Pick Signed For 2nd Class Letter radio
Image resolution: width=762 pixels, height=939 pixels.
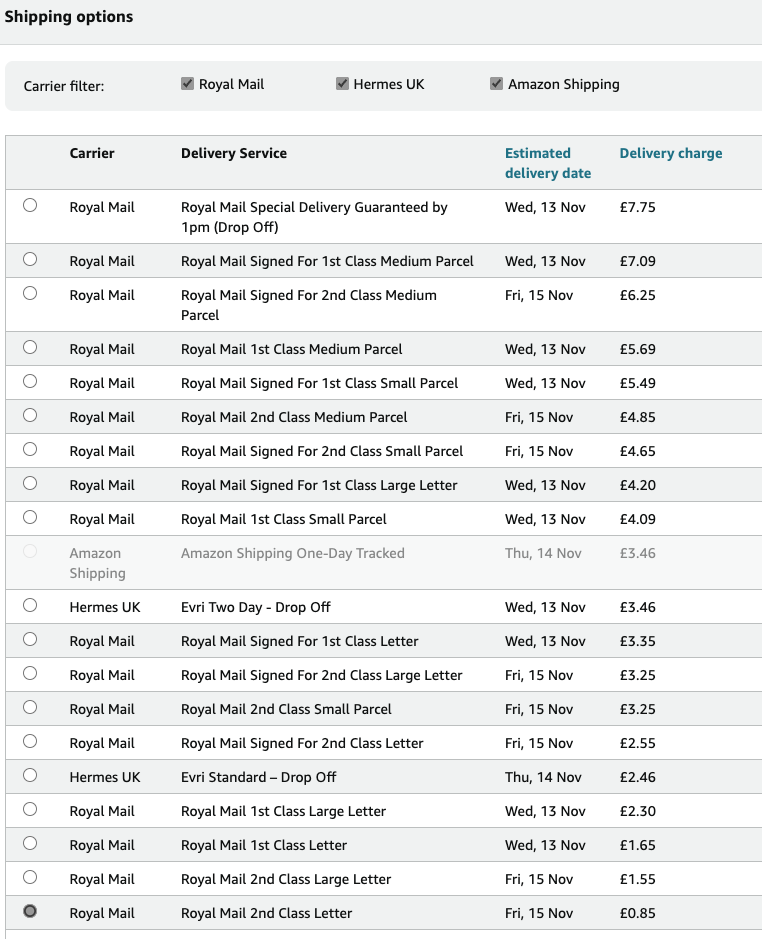point(30,741)
